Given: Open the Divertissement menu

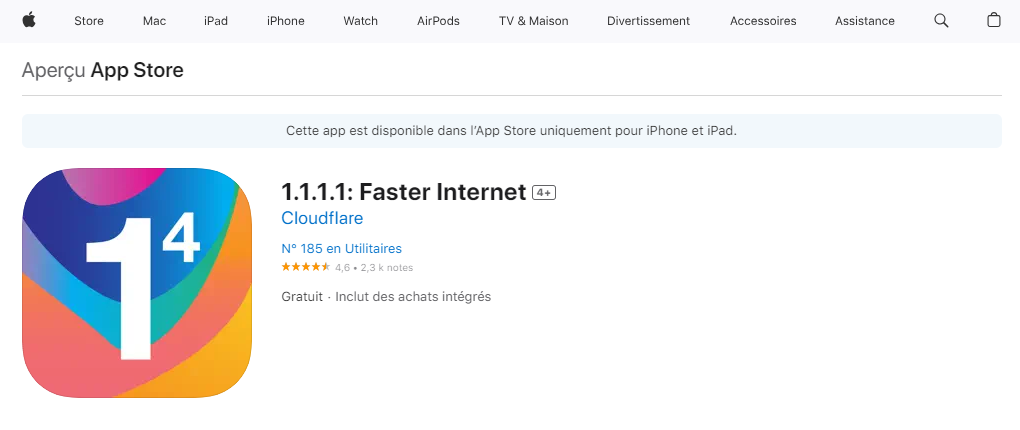Looking at the screenshot, I should (648, 21).
